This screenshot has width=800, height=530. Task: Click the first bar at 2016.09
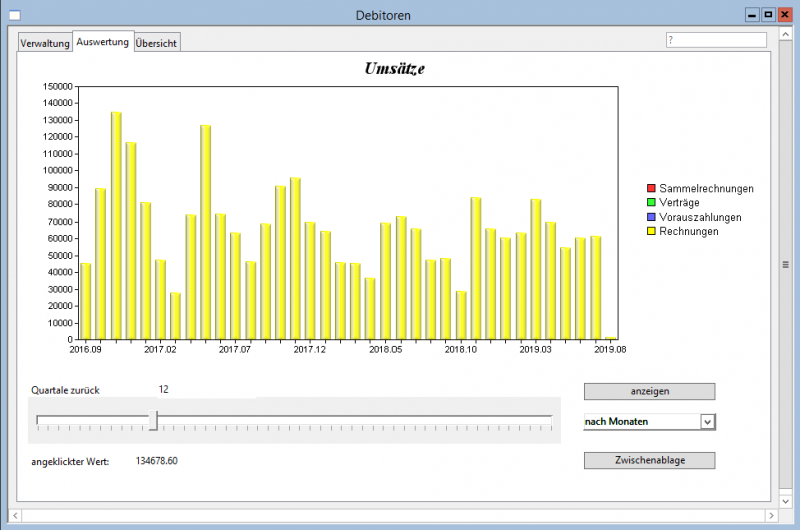(86, 301)
